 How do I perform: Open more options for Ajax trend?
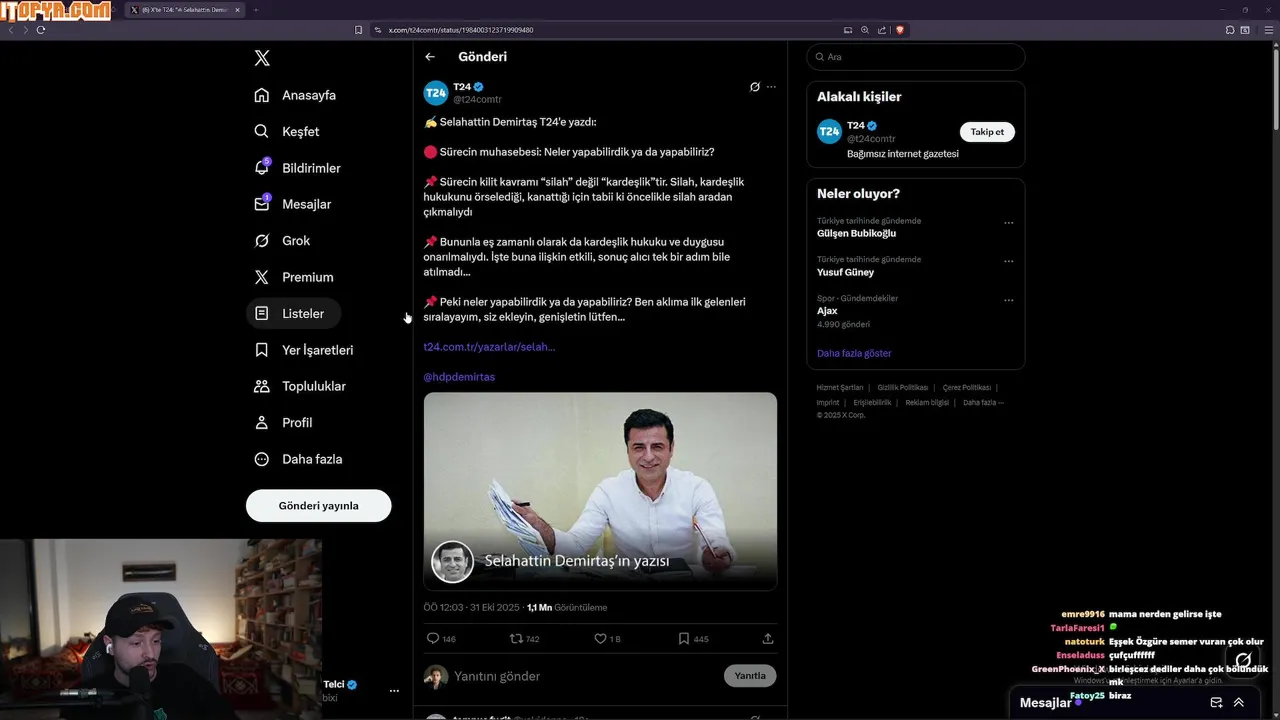click(1008, 300)
